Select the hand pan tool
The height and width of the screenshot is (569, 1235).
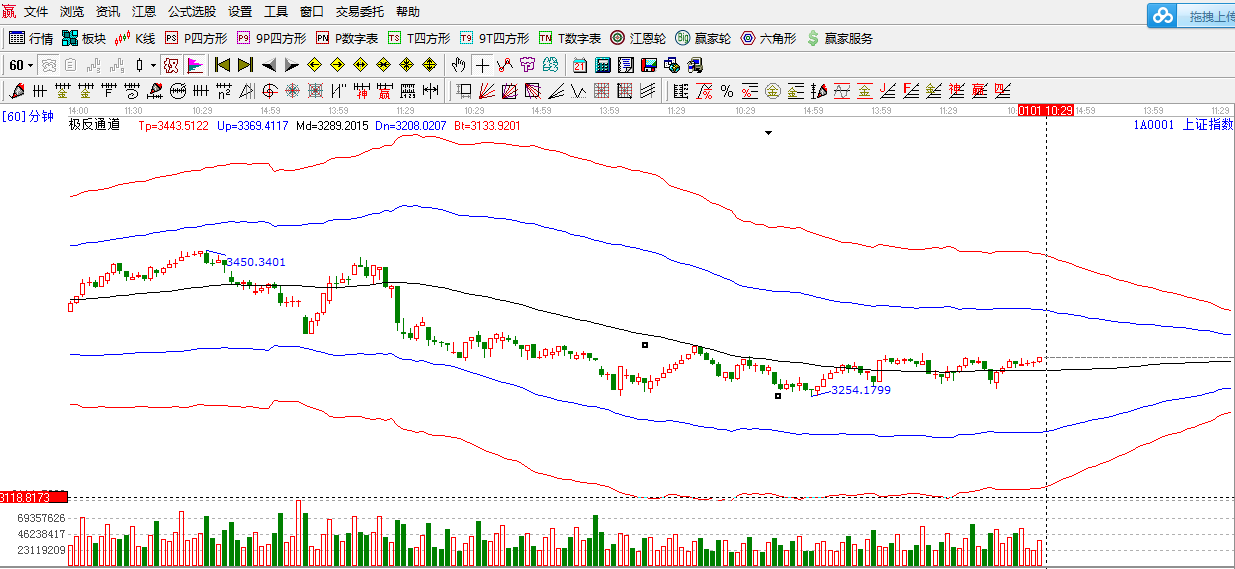pyautogui.click(x=458, y=65)
